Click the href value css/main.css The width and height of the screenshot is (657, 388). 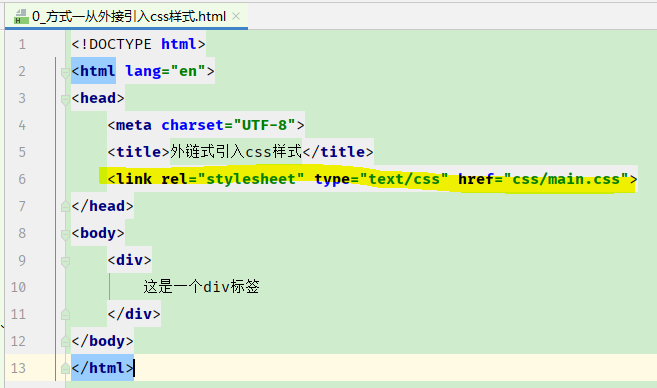click(x=566, y=179)
